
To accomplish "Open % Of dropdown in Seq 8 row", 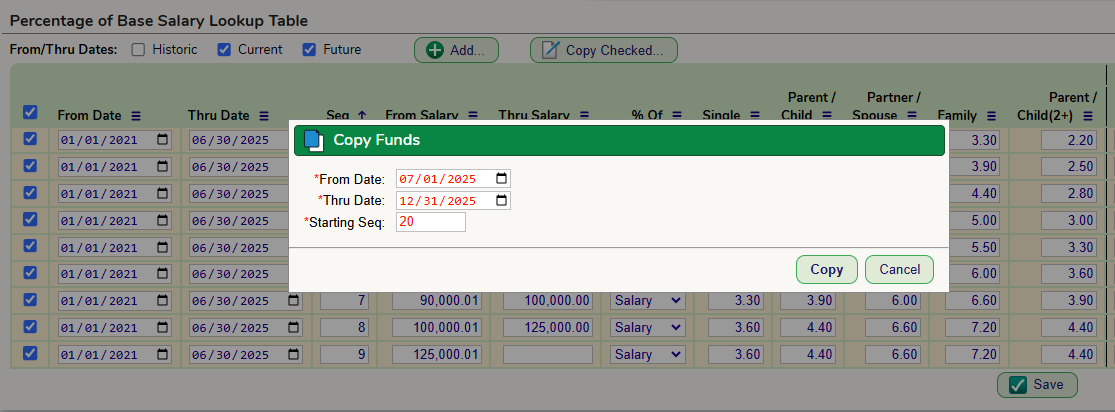I will (648, 328).
